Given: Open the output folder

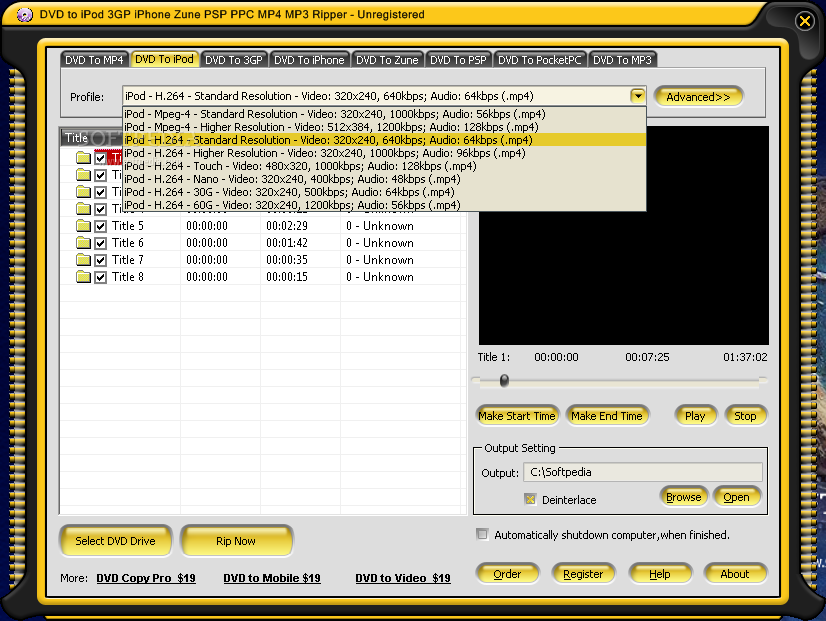Looking at the screenshot, I should coord(736,497).
